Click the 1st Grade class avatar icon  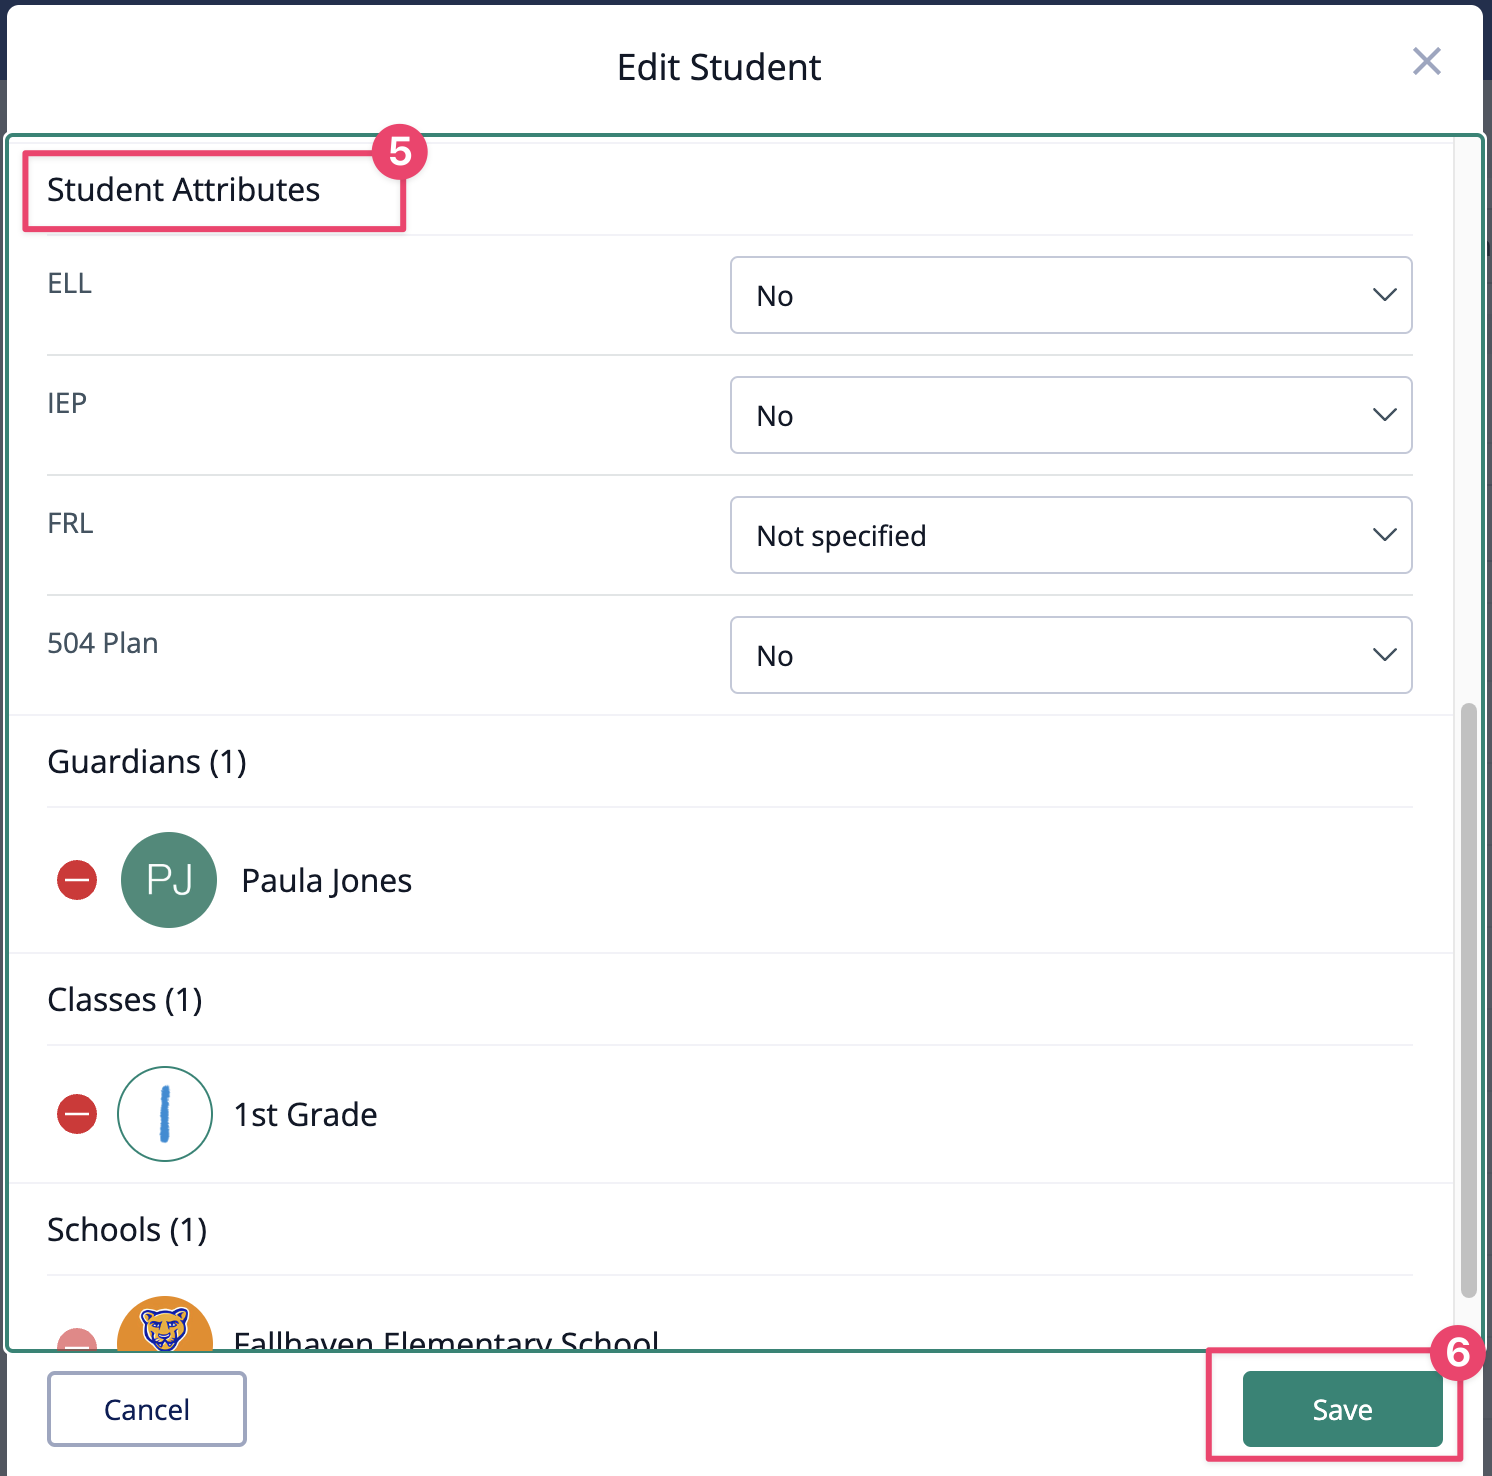[165, 1114]
